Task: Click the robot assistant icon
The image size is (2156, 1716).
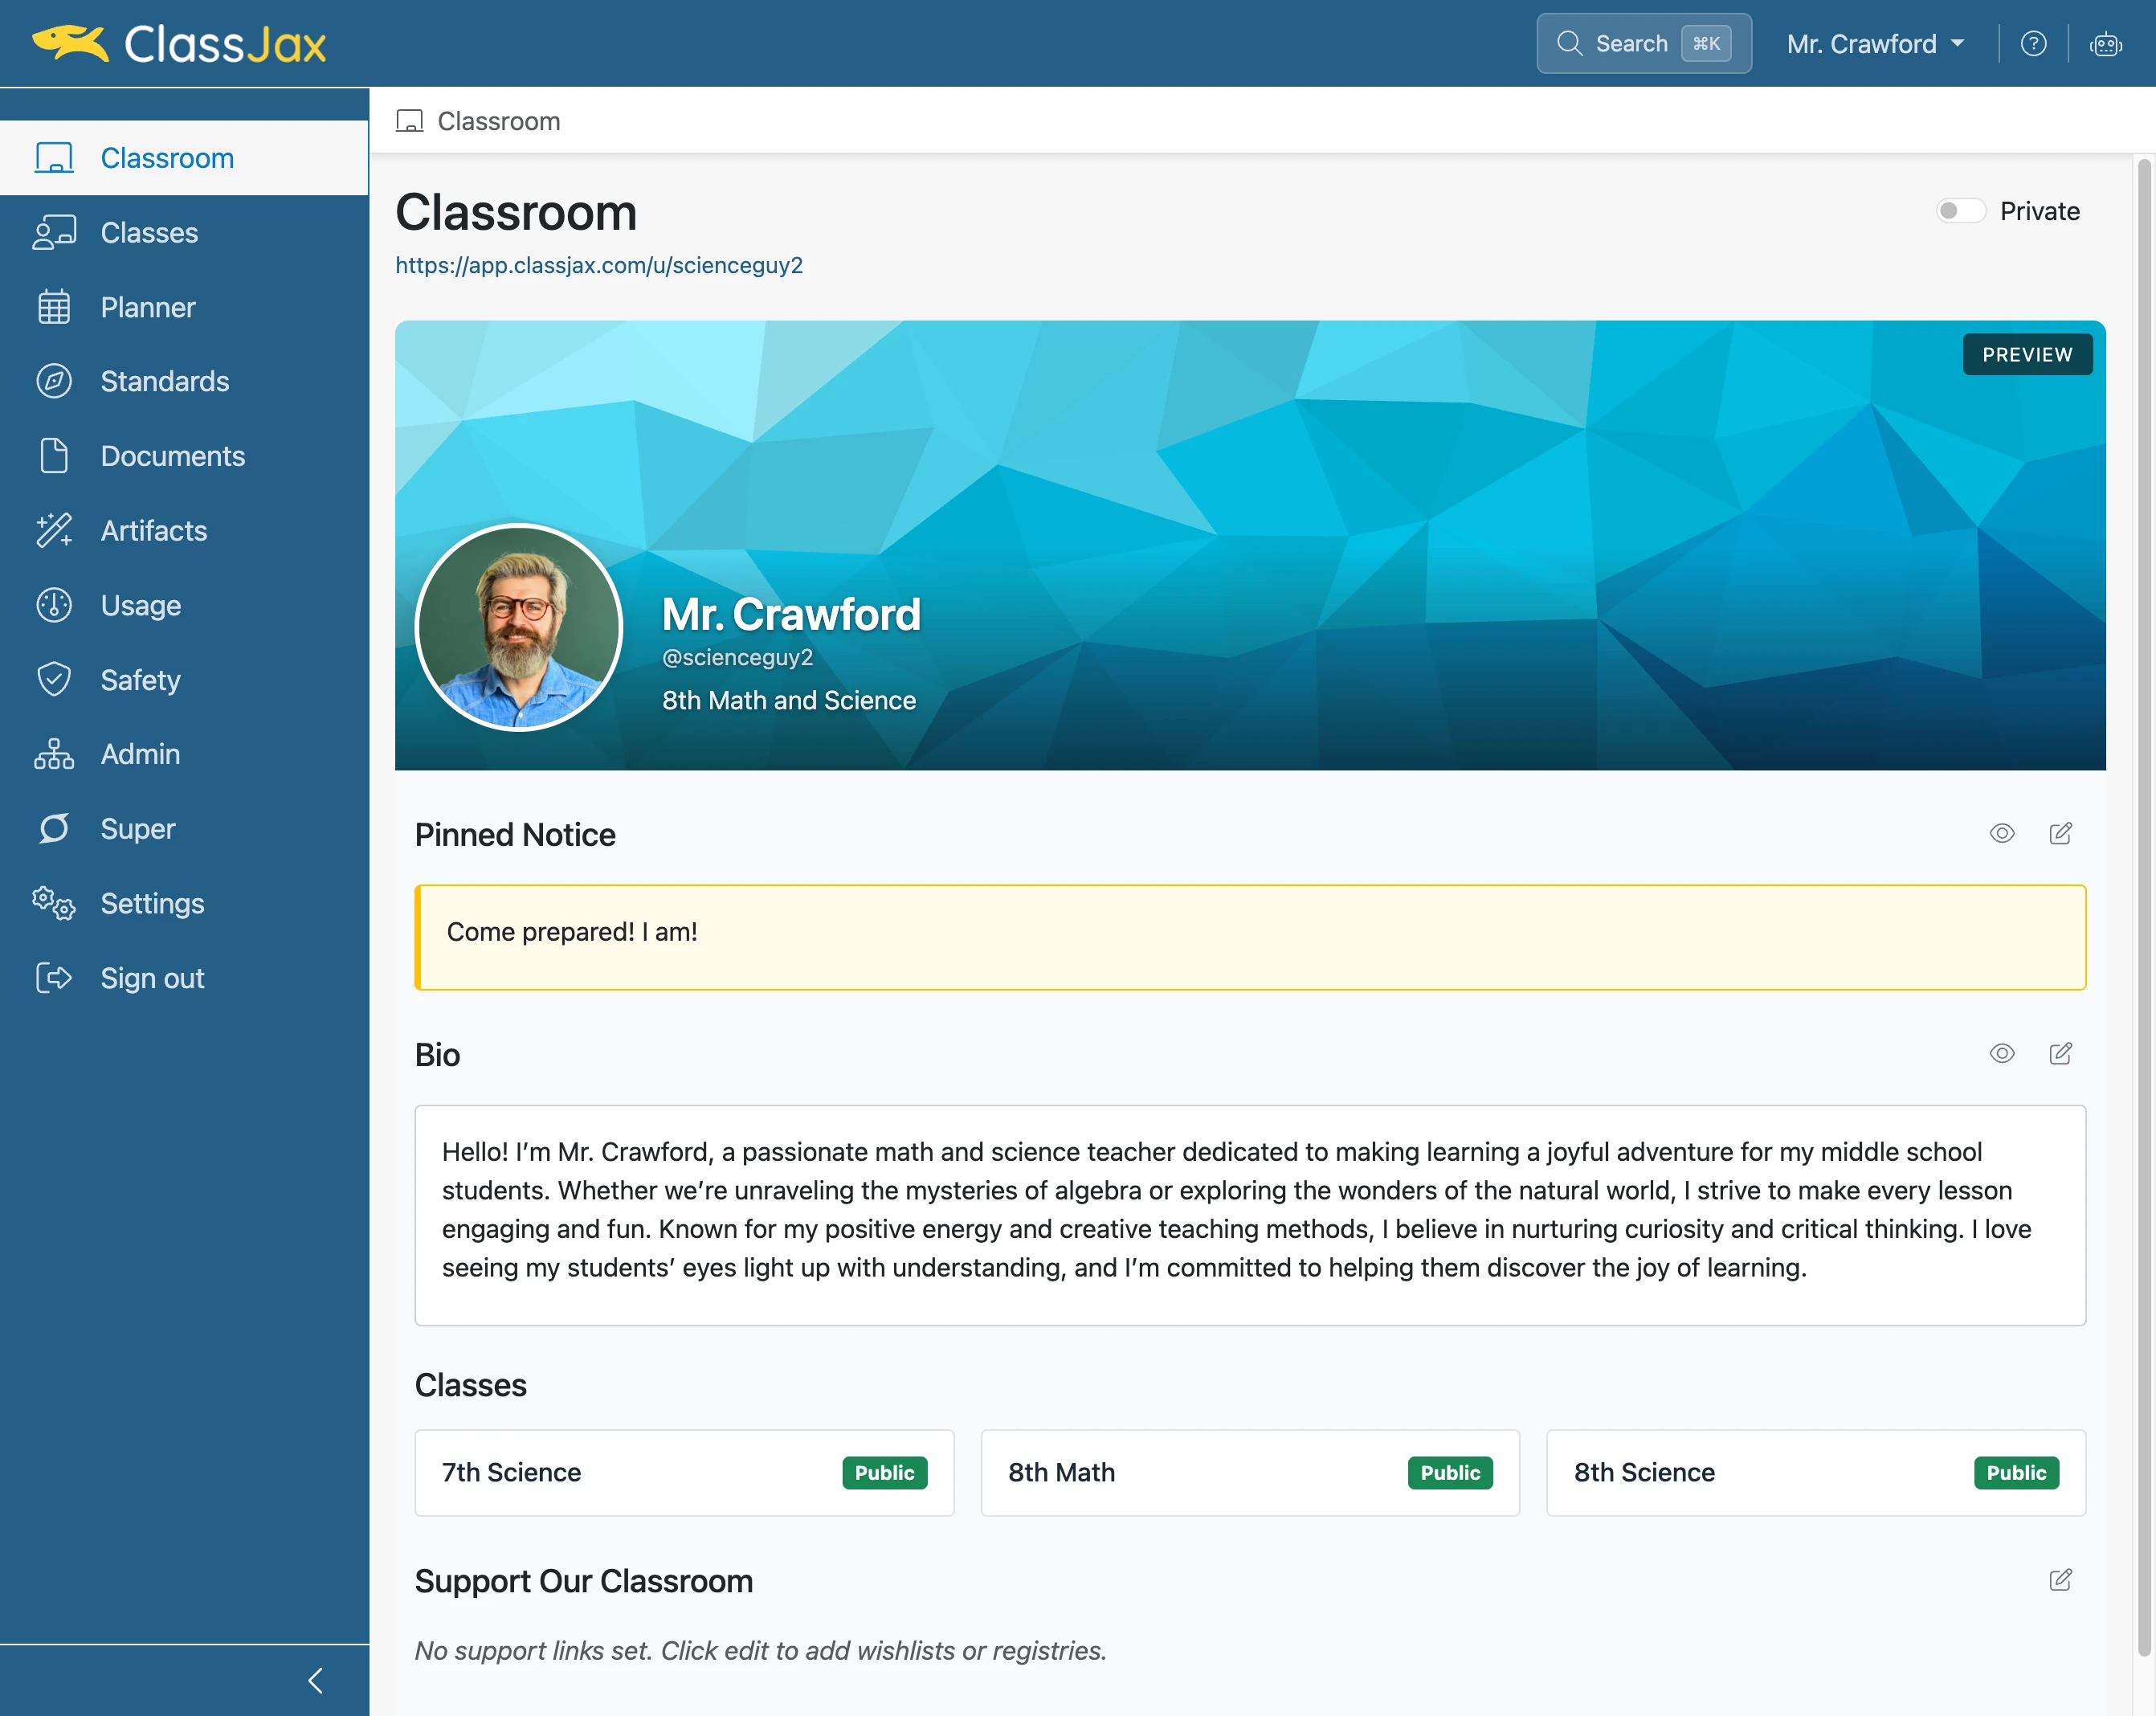Action: tap(2105, 44)
